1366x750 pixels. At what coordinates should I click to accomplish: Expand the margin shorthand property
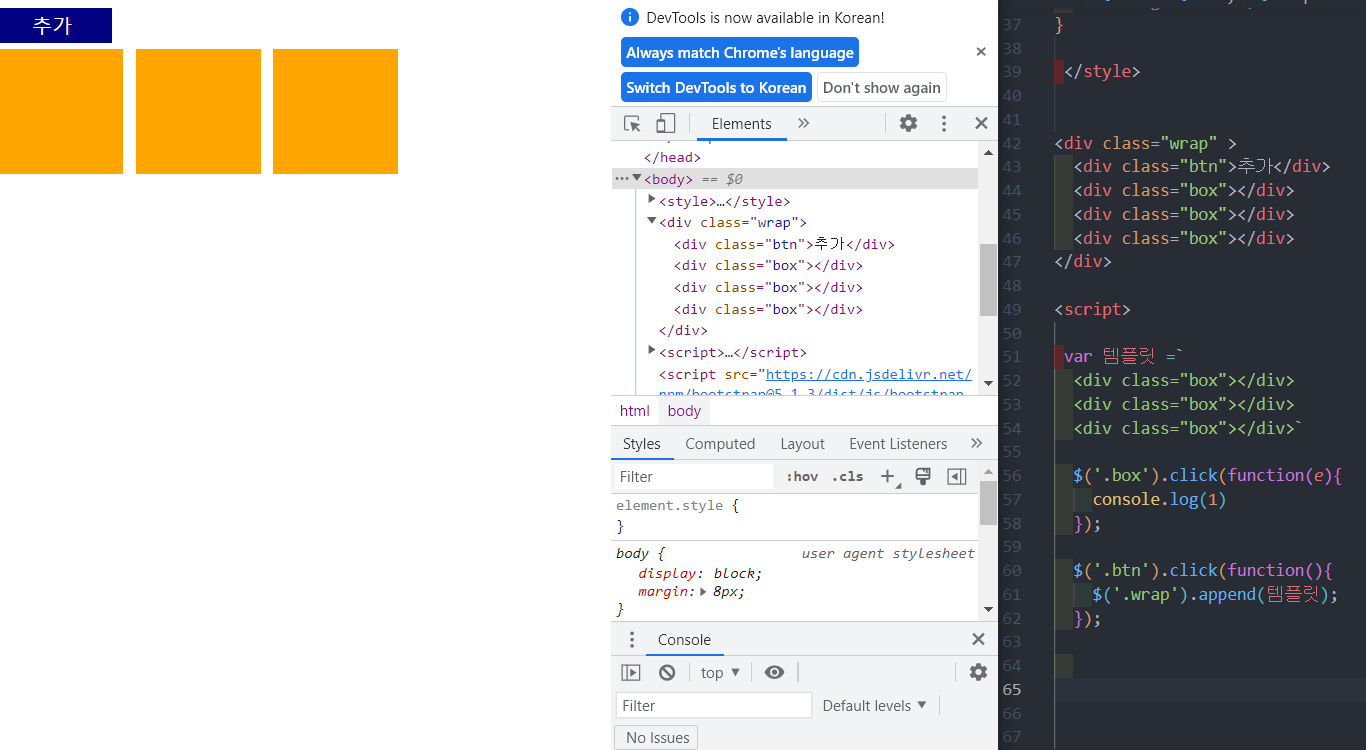pyautogui.click(x=702, y=591)
